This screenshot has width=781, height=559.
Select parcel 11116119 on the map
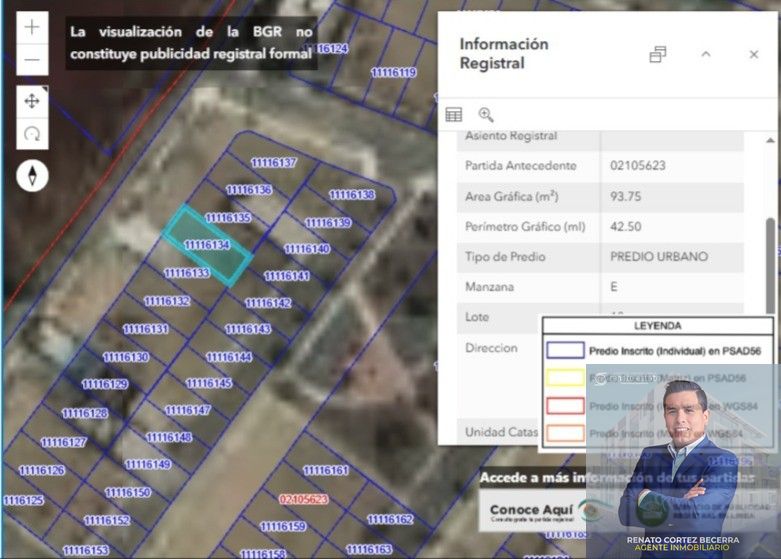pos(393,73)
